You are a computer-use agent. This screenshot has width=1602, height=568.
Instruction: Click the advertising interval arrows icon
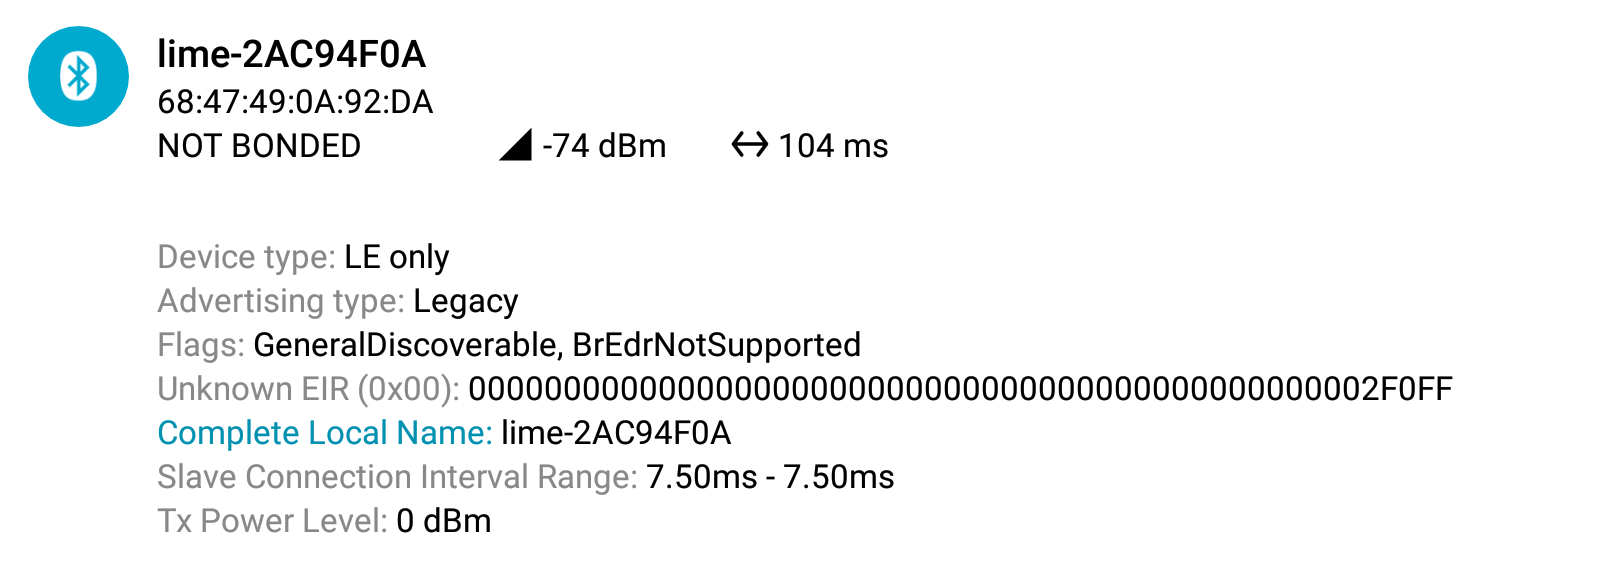click(749, 145)
